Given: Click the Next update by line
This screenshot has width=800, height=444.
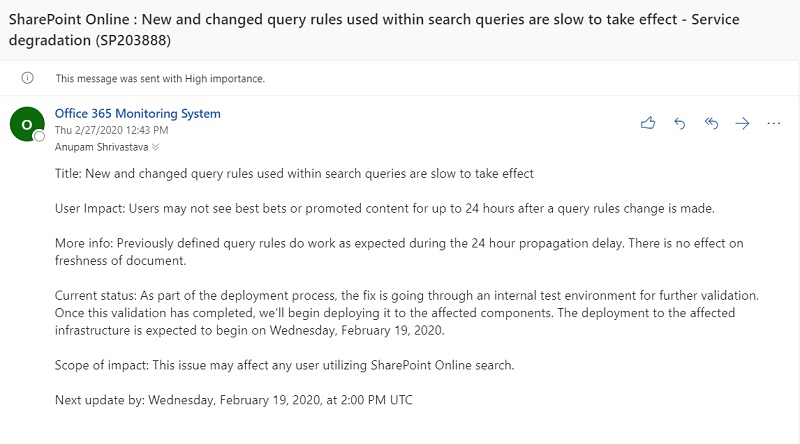Looking at the screenshot, I should [233, 400].
